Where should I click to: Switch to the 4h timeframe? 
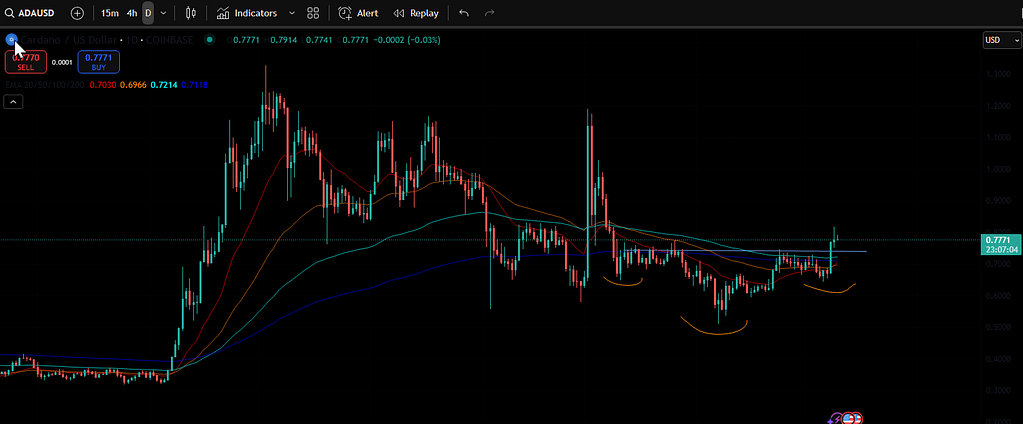[x=131, y=13]
